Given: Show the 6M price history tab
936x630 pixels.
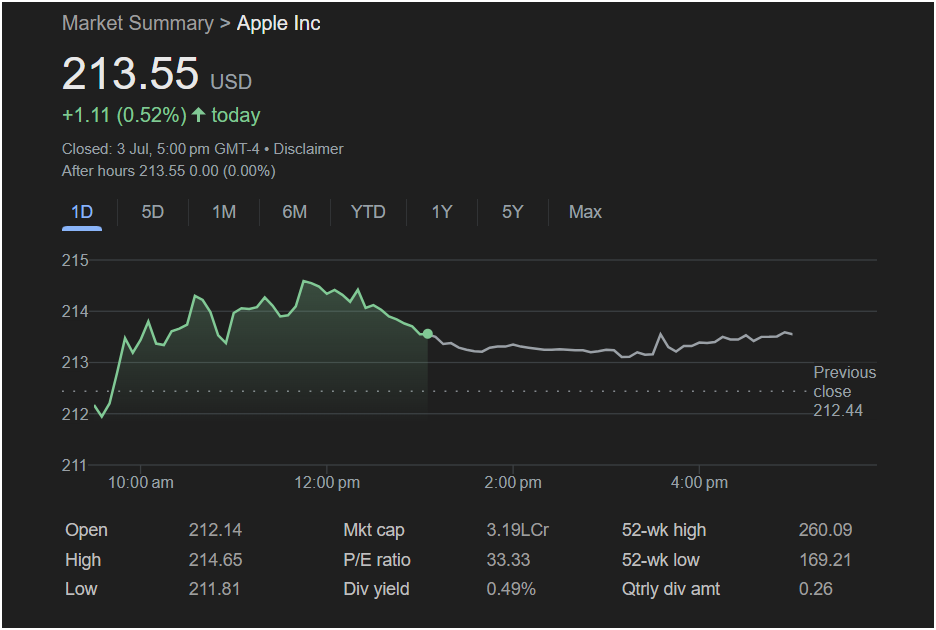Looking at the screenshot, I should point(295,212).
